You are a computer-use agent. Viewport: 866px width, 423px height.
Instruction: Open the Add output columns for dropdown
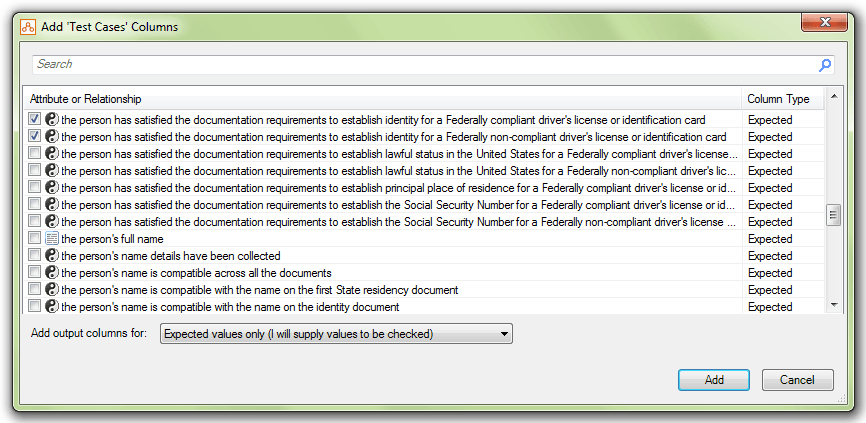(x=336, y=334)
